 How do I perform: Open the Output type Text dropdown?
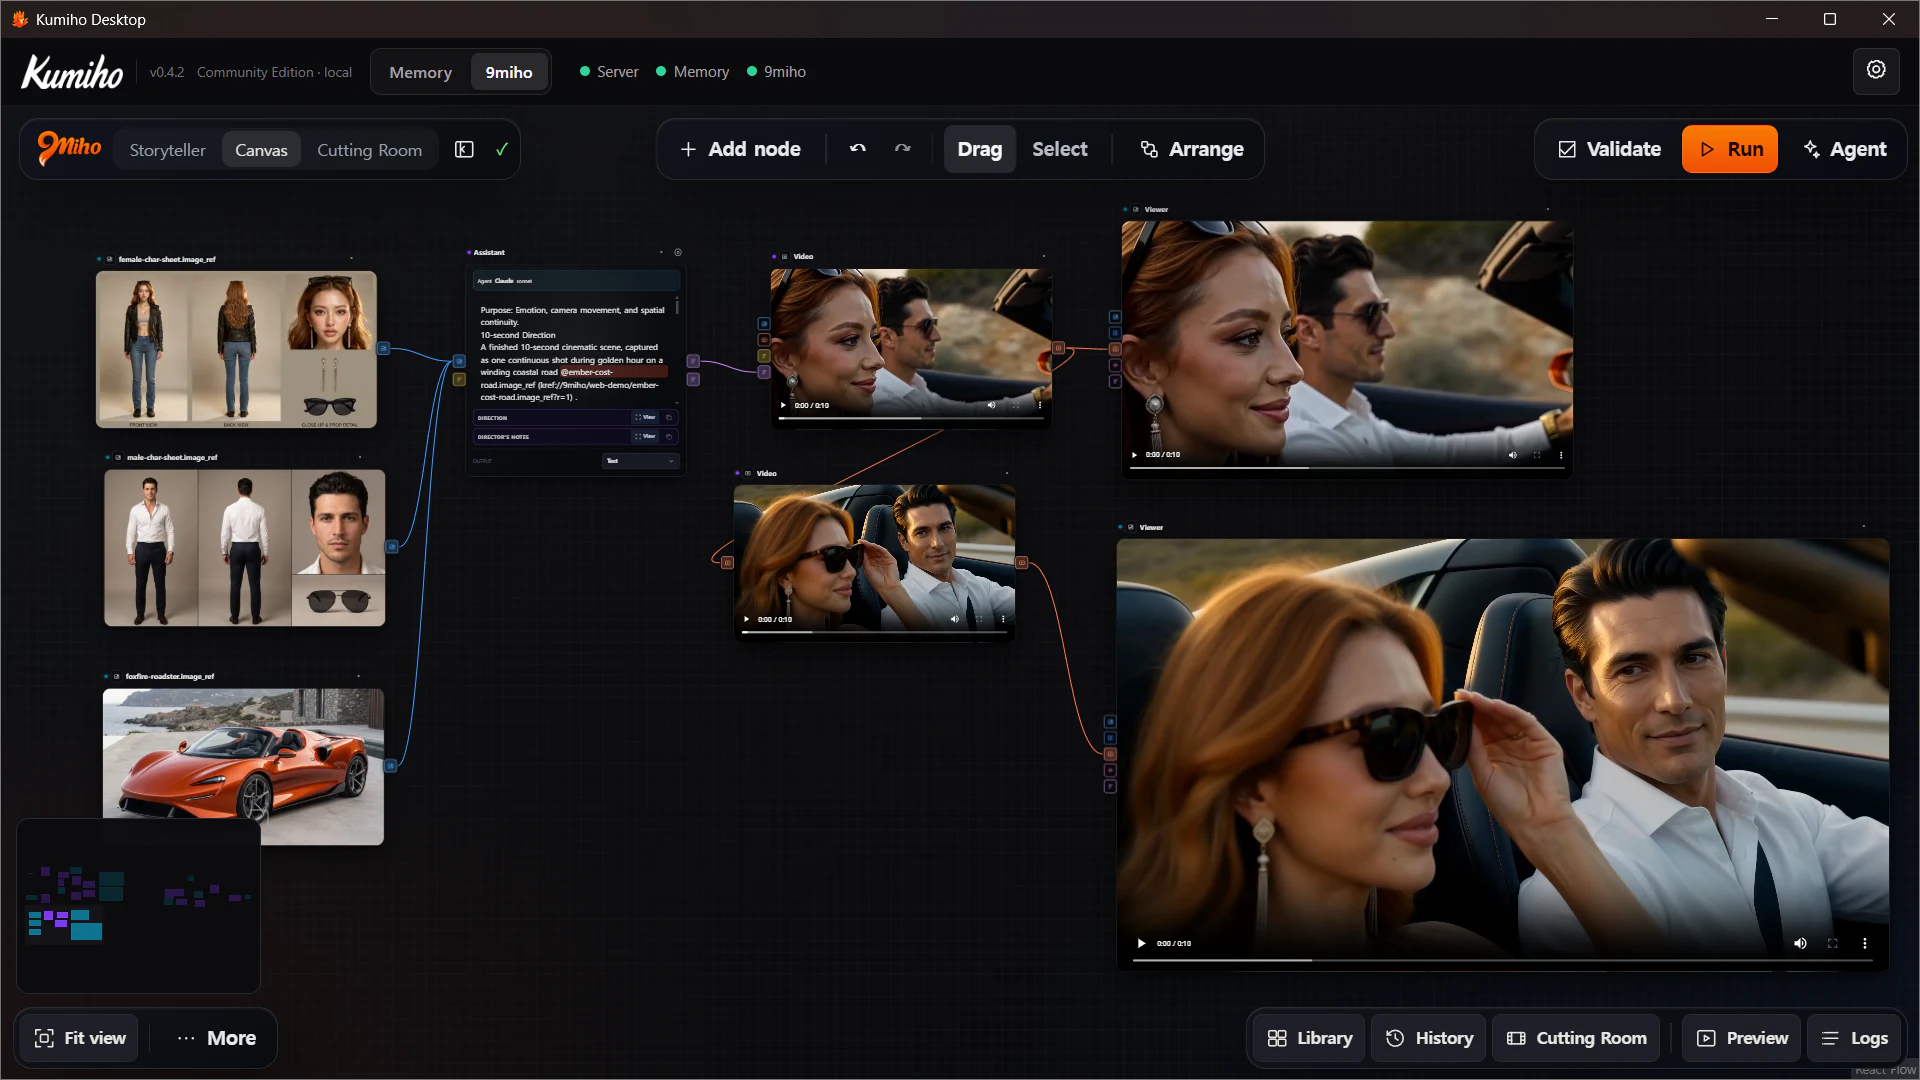pos(641,461)
